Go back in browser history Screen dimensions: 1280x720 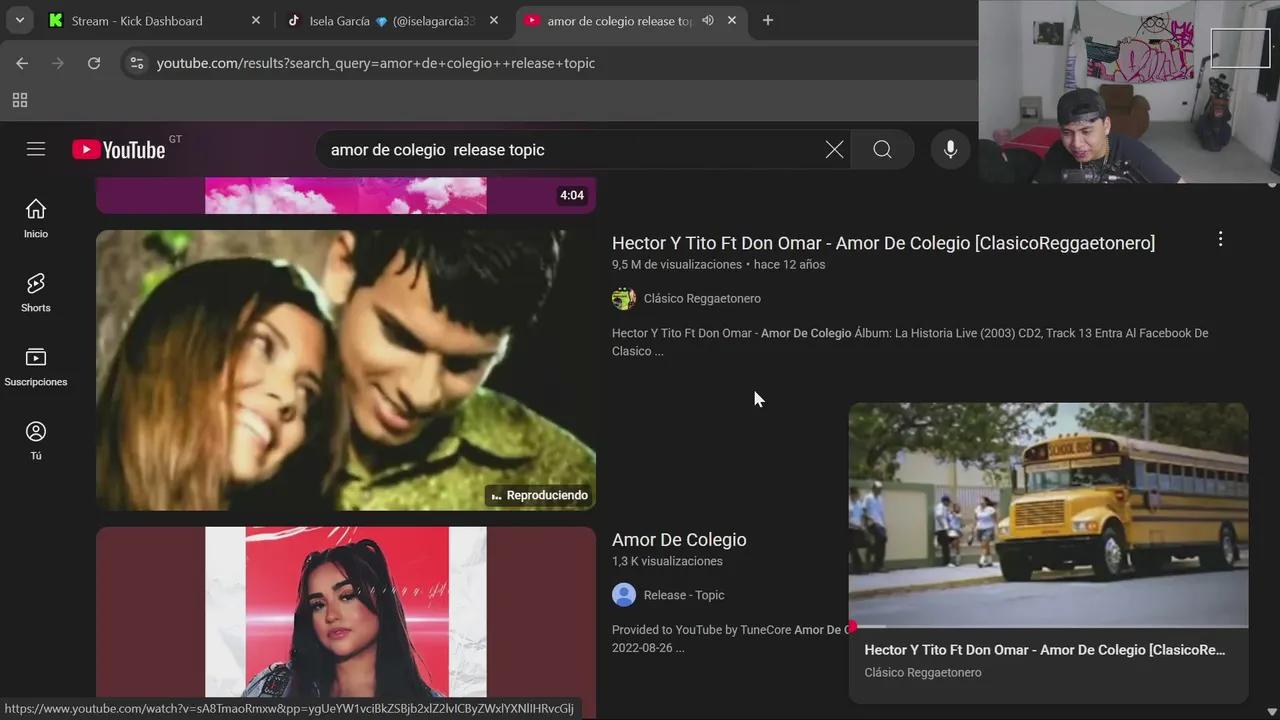(x=22, y=63)
